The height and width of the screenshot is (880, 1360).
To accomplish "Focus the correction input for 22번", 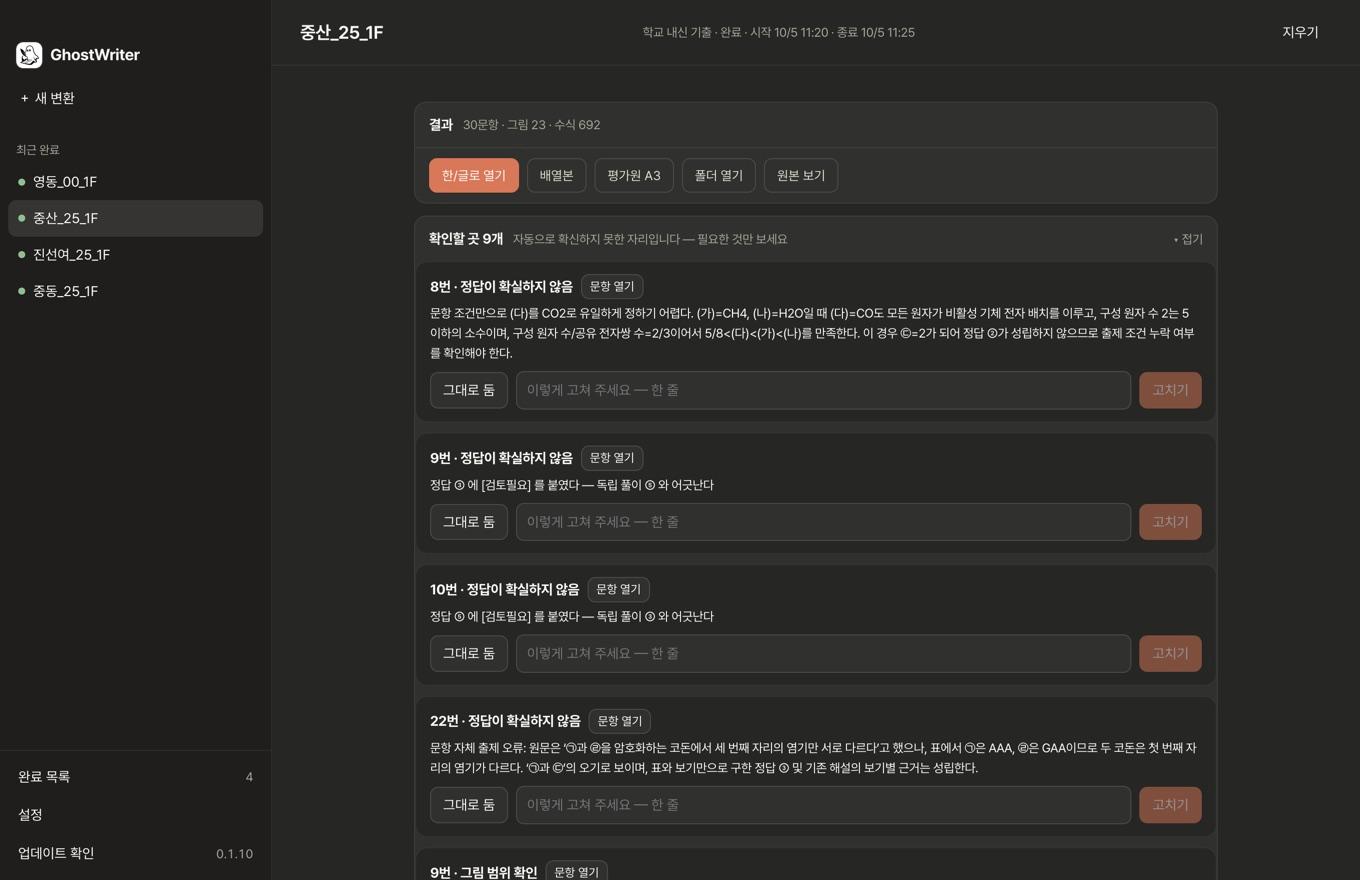I will point(823,805).
